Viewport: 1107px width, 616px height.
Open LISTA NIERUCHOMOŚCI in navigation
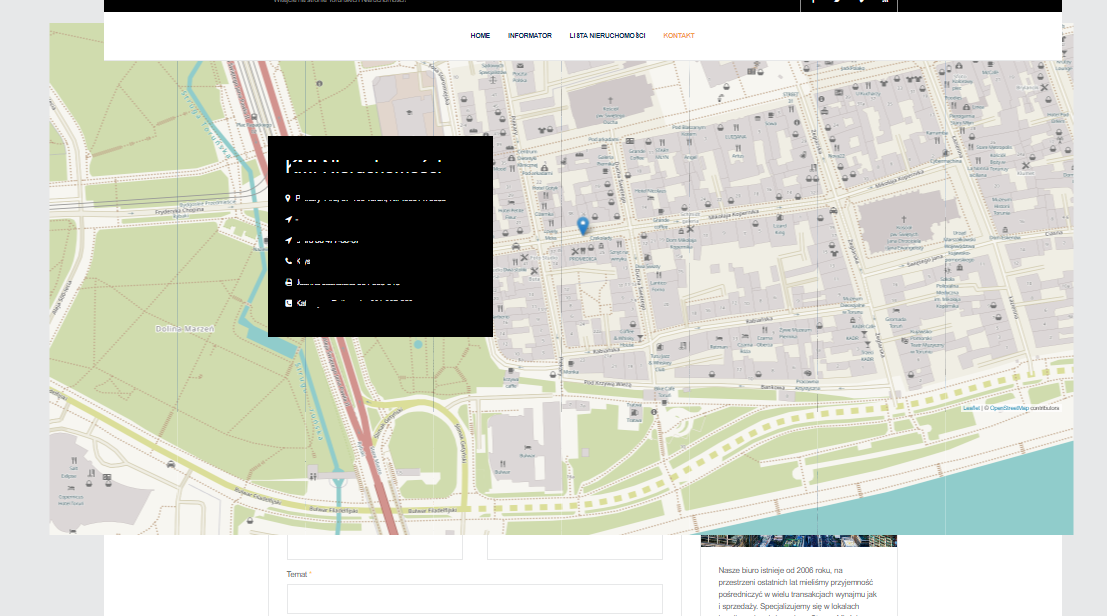(x=607, y=36)
